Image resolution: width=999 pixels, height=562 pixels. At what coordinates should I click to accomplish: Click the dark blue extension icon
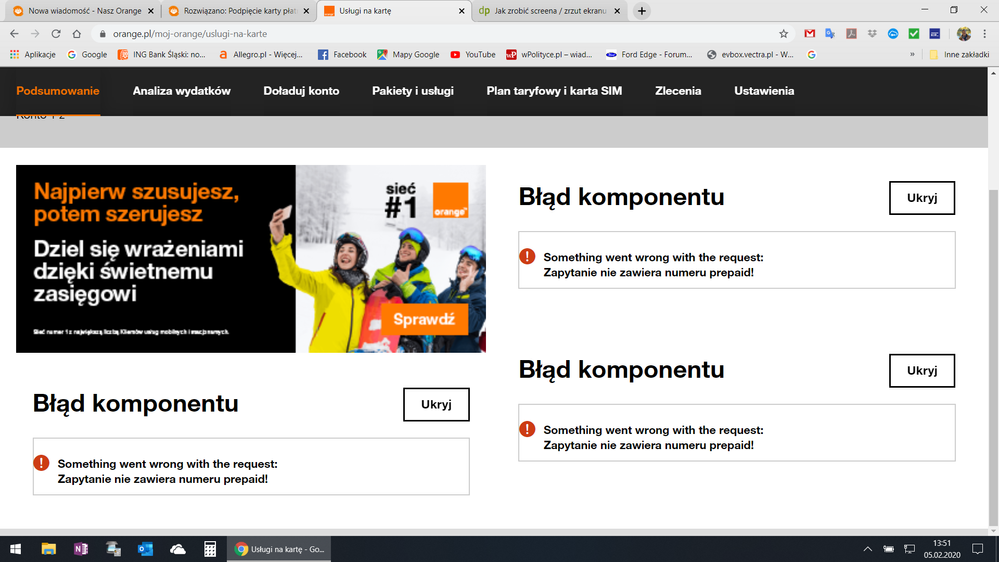(x=935, y=34)
